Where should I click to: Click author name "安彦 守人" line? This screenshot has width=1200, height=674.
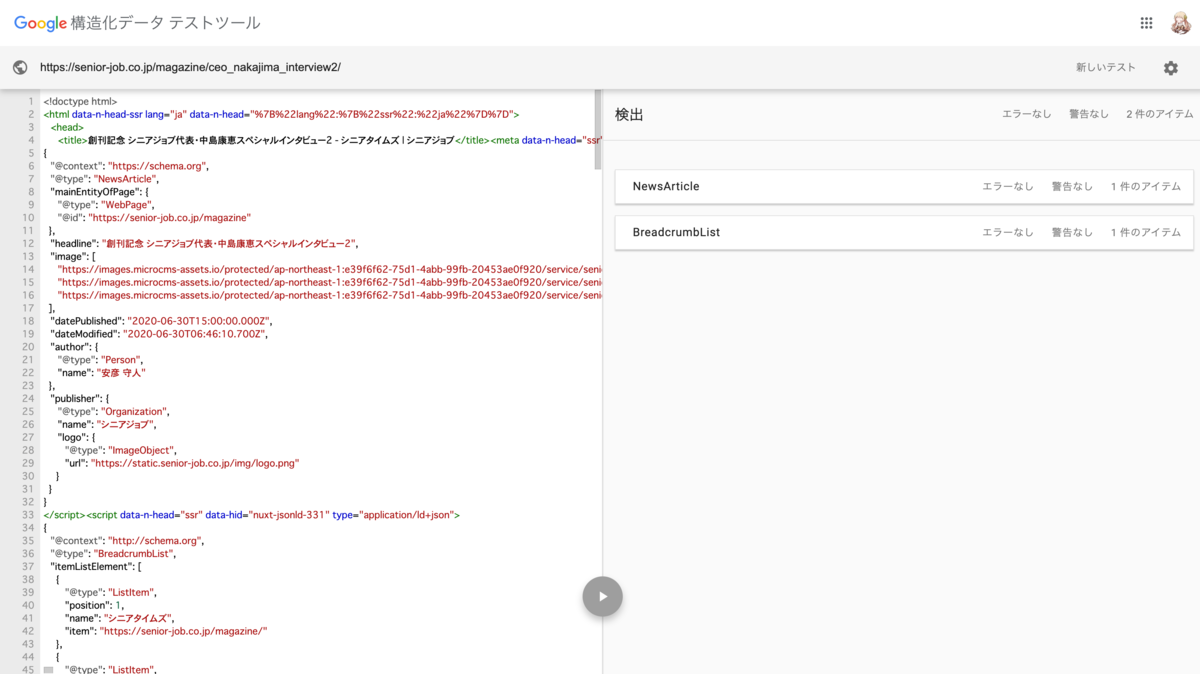click(x=102, y=372)
